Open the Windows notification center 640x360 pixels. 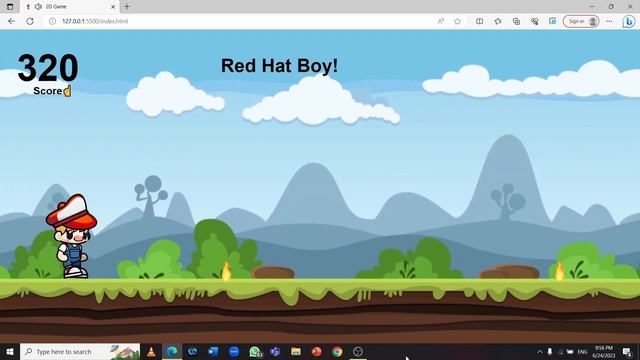627,351
